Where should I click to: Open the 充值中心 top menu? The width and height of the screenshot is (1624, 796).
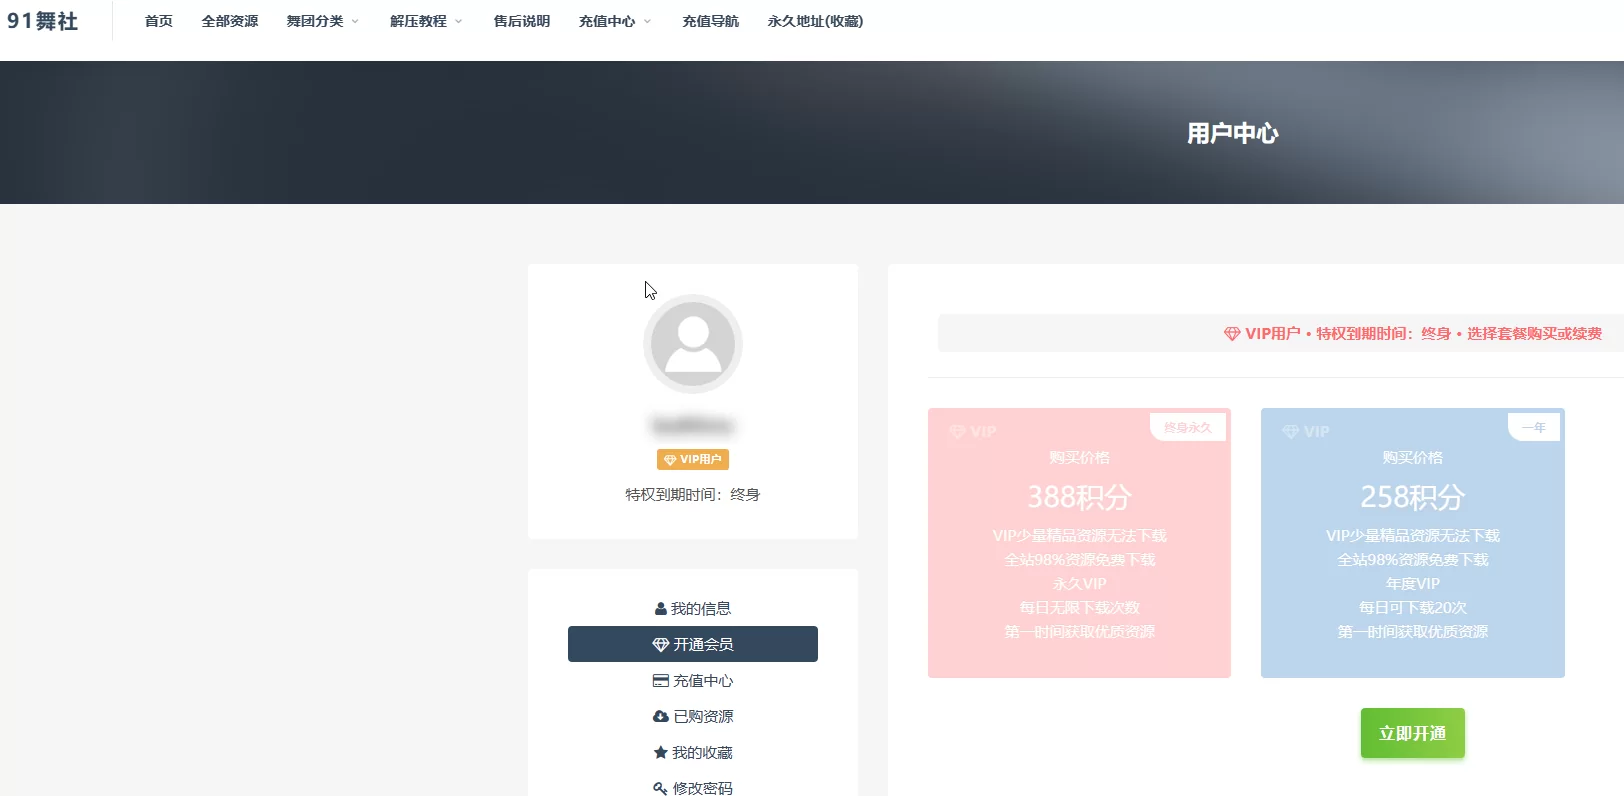coord(607,21)
